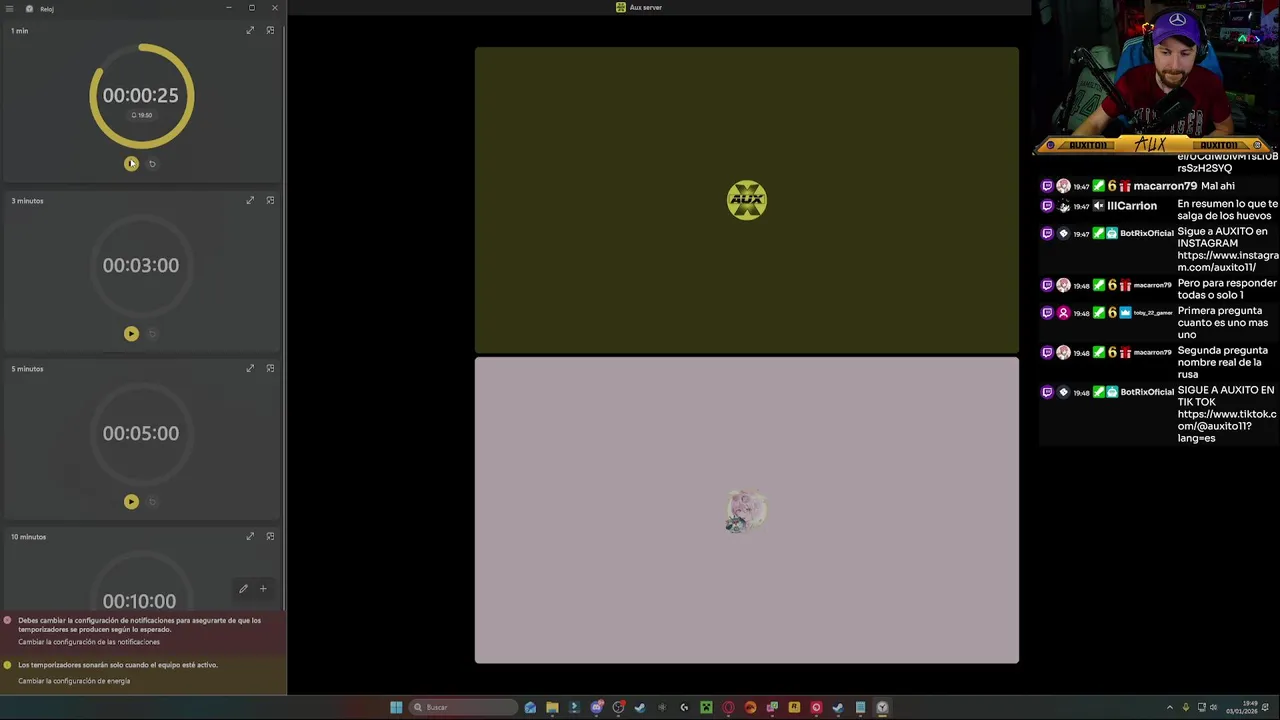Reset the 1 min timer
1280x720 pixels.
tap(152, 164)
